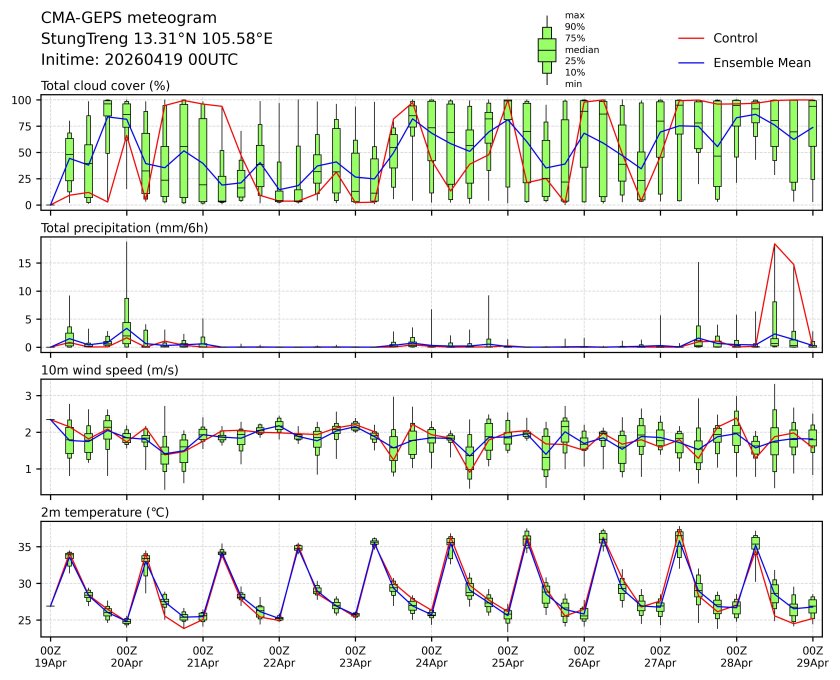Click the 00Z 24Apr x-axis tick label
The height and width of the screenshot is (680, 840).
coord(431,656)
